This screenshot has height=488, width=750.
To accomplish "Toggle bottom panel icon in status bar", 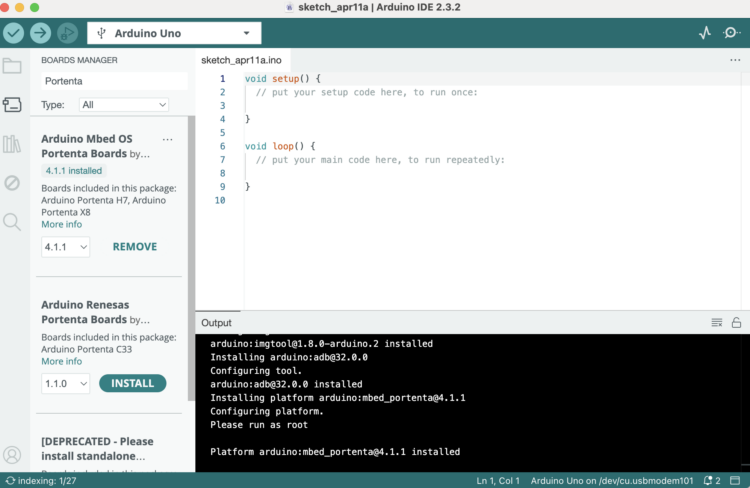I will coord(735,480).
